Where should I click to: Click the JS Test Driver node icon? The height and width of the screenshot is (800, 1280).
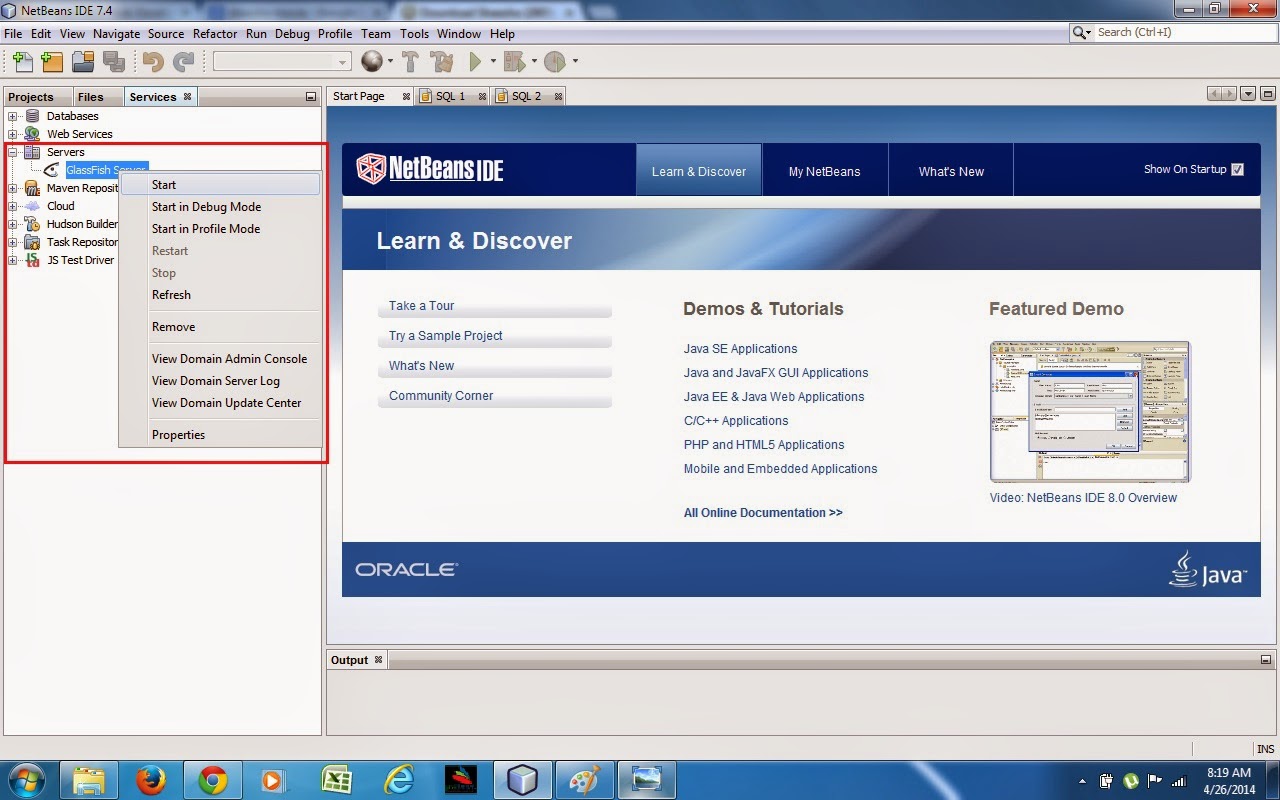32,260
